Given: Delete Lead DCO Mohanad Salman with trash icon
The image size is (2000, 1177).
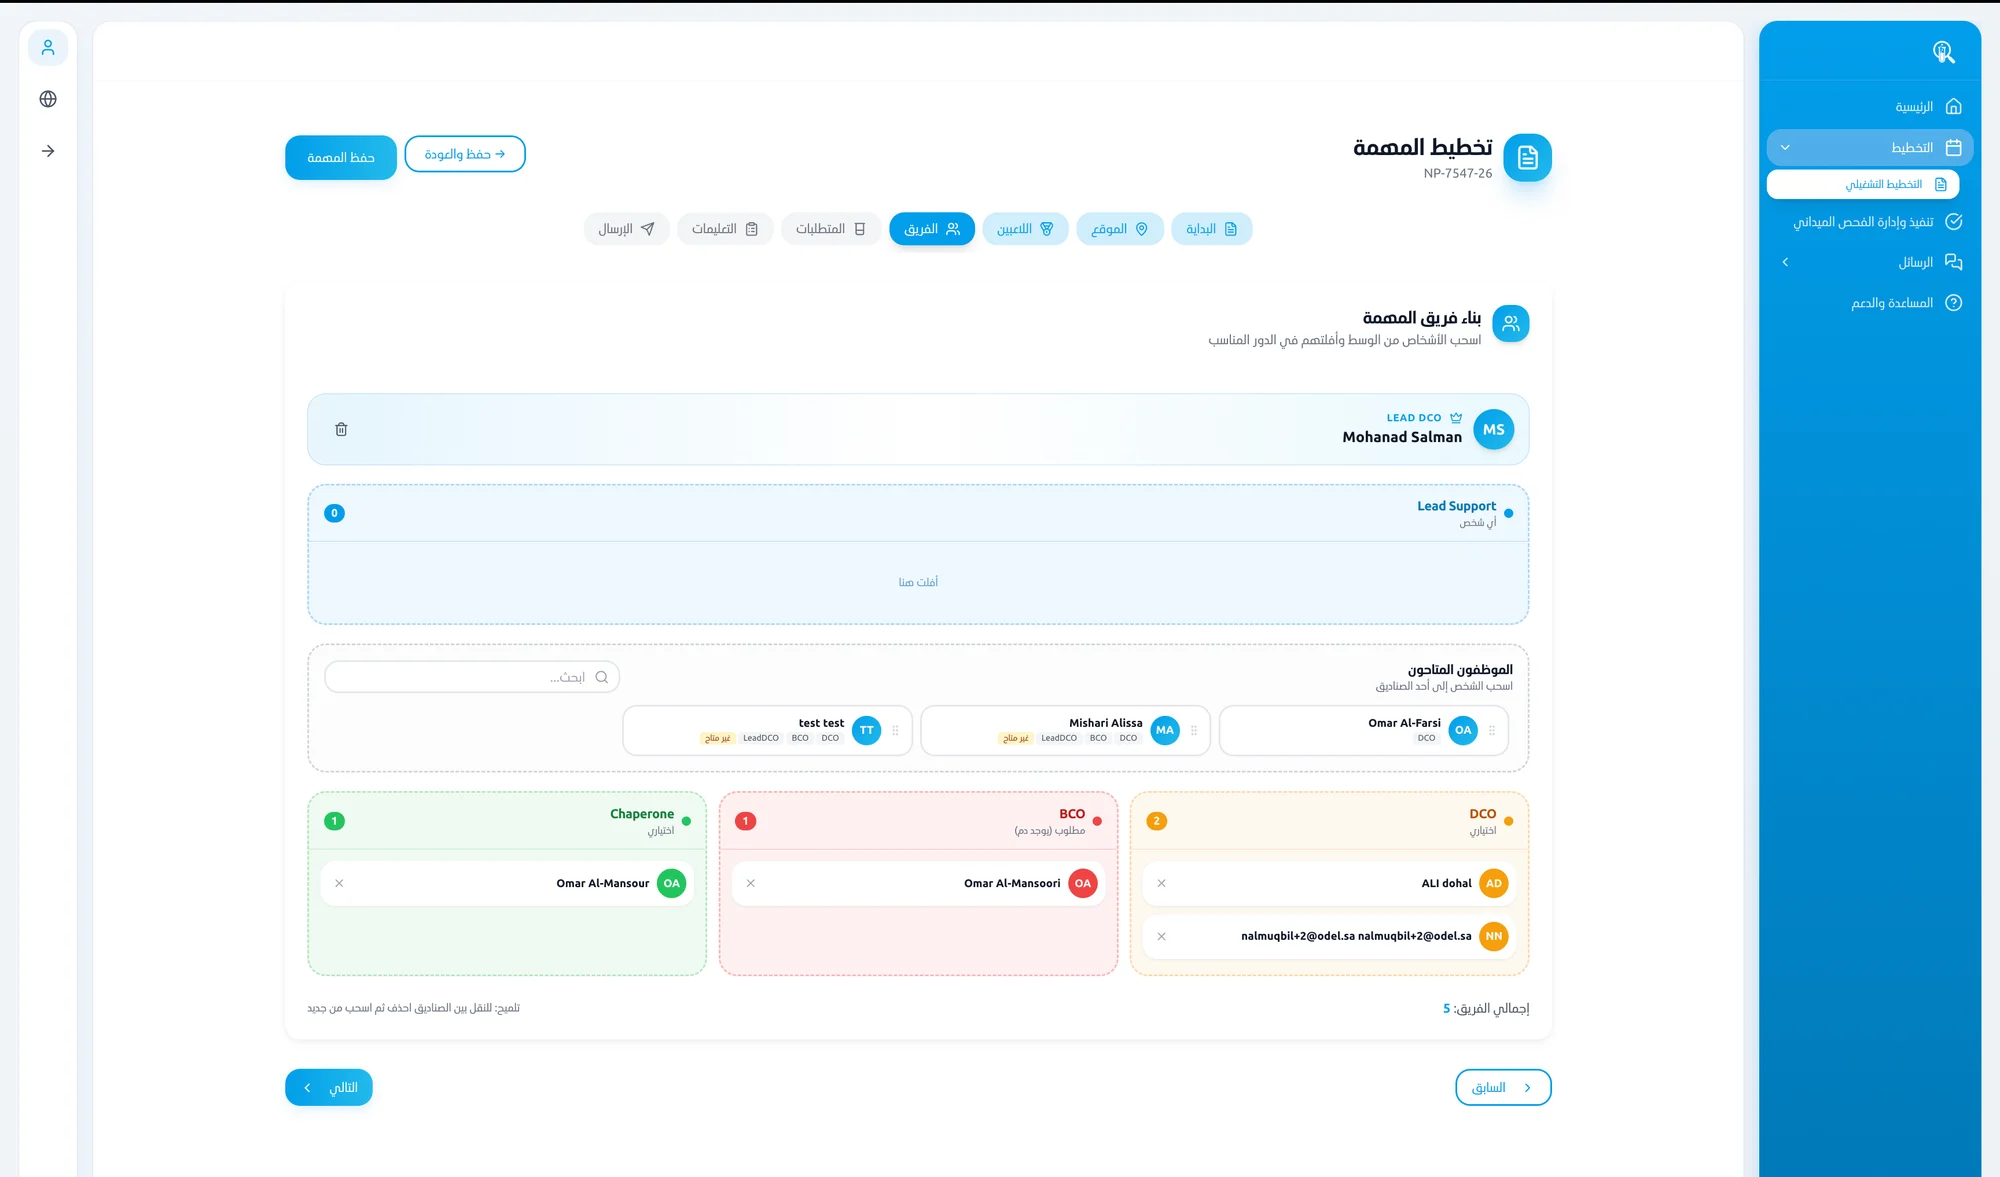Looking at the screenshot, I should [x=341, y=429].
